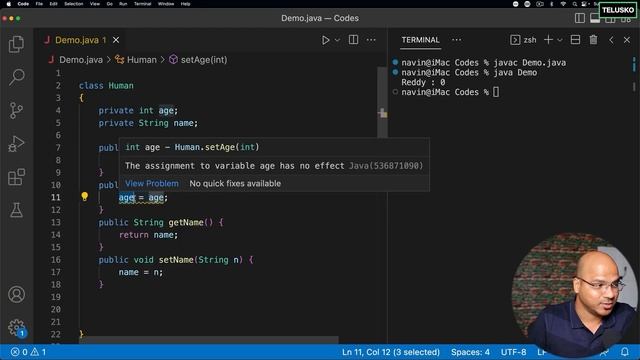Open the Help menu

[185, 4]
